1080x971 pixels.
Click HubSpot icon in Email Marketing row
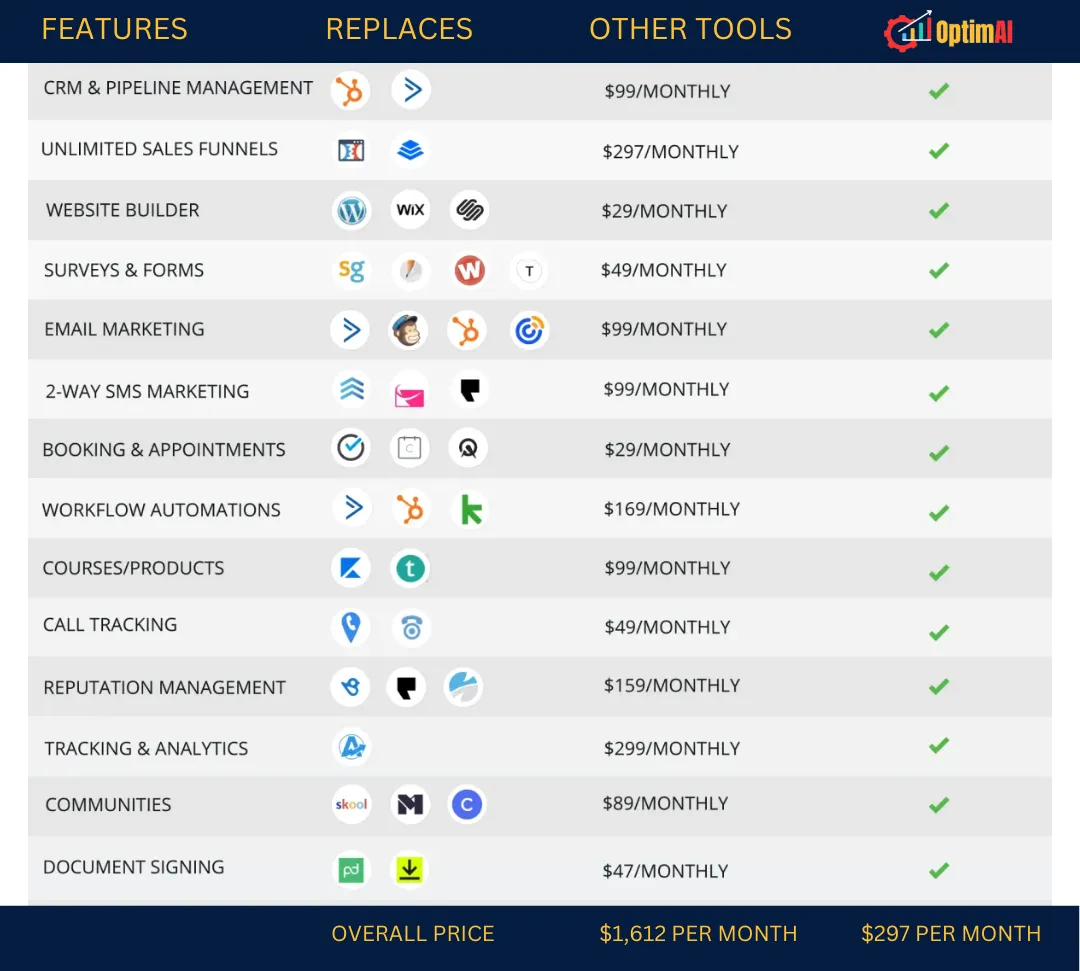tap(466, 331)
